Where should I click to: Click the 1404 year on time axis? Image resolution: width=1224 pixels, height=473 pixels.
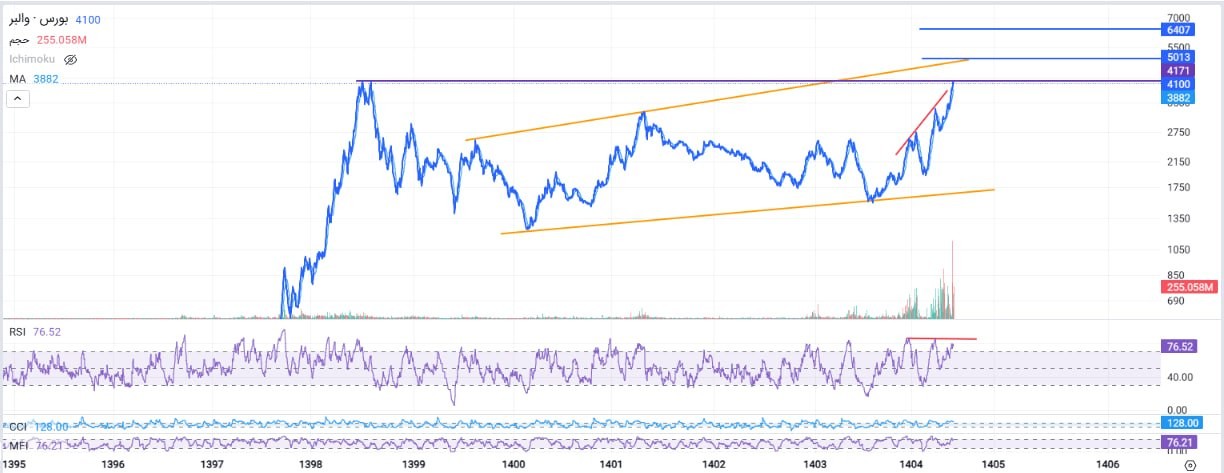coord(910,465)
